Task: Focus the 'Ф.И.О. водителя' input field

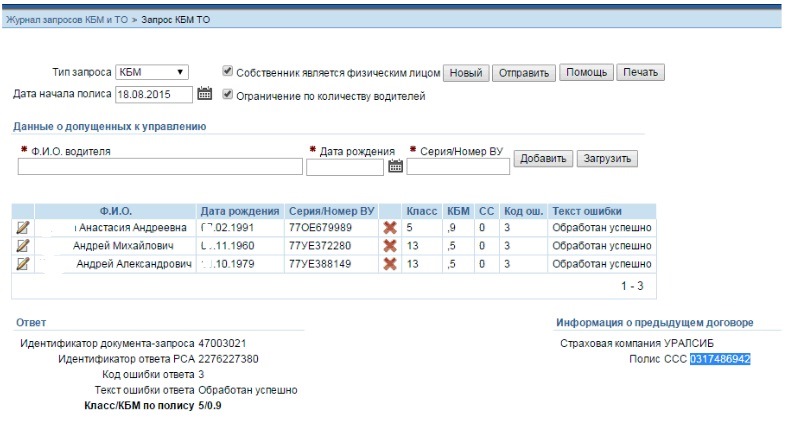Action: pos(160,167)
